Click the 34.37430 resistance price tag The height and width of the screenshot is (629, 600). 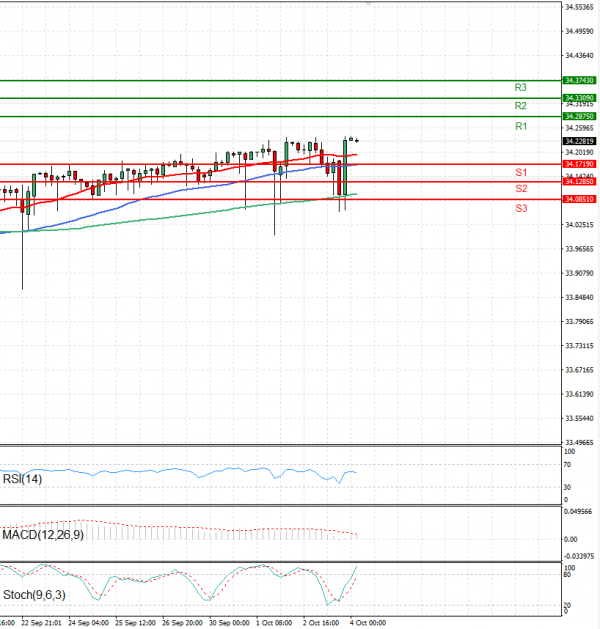click(579, 80)
